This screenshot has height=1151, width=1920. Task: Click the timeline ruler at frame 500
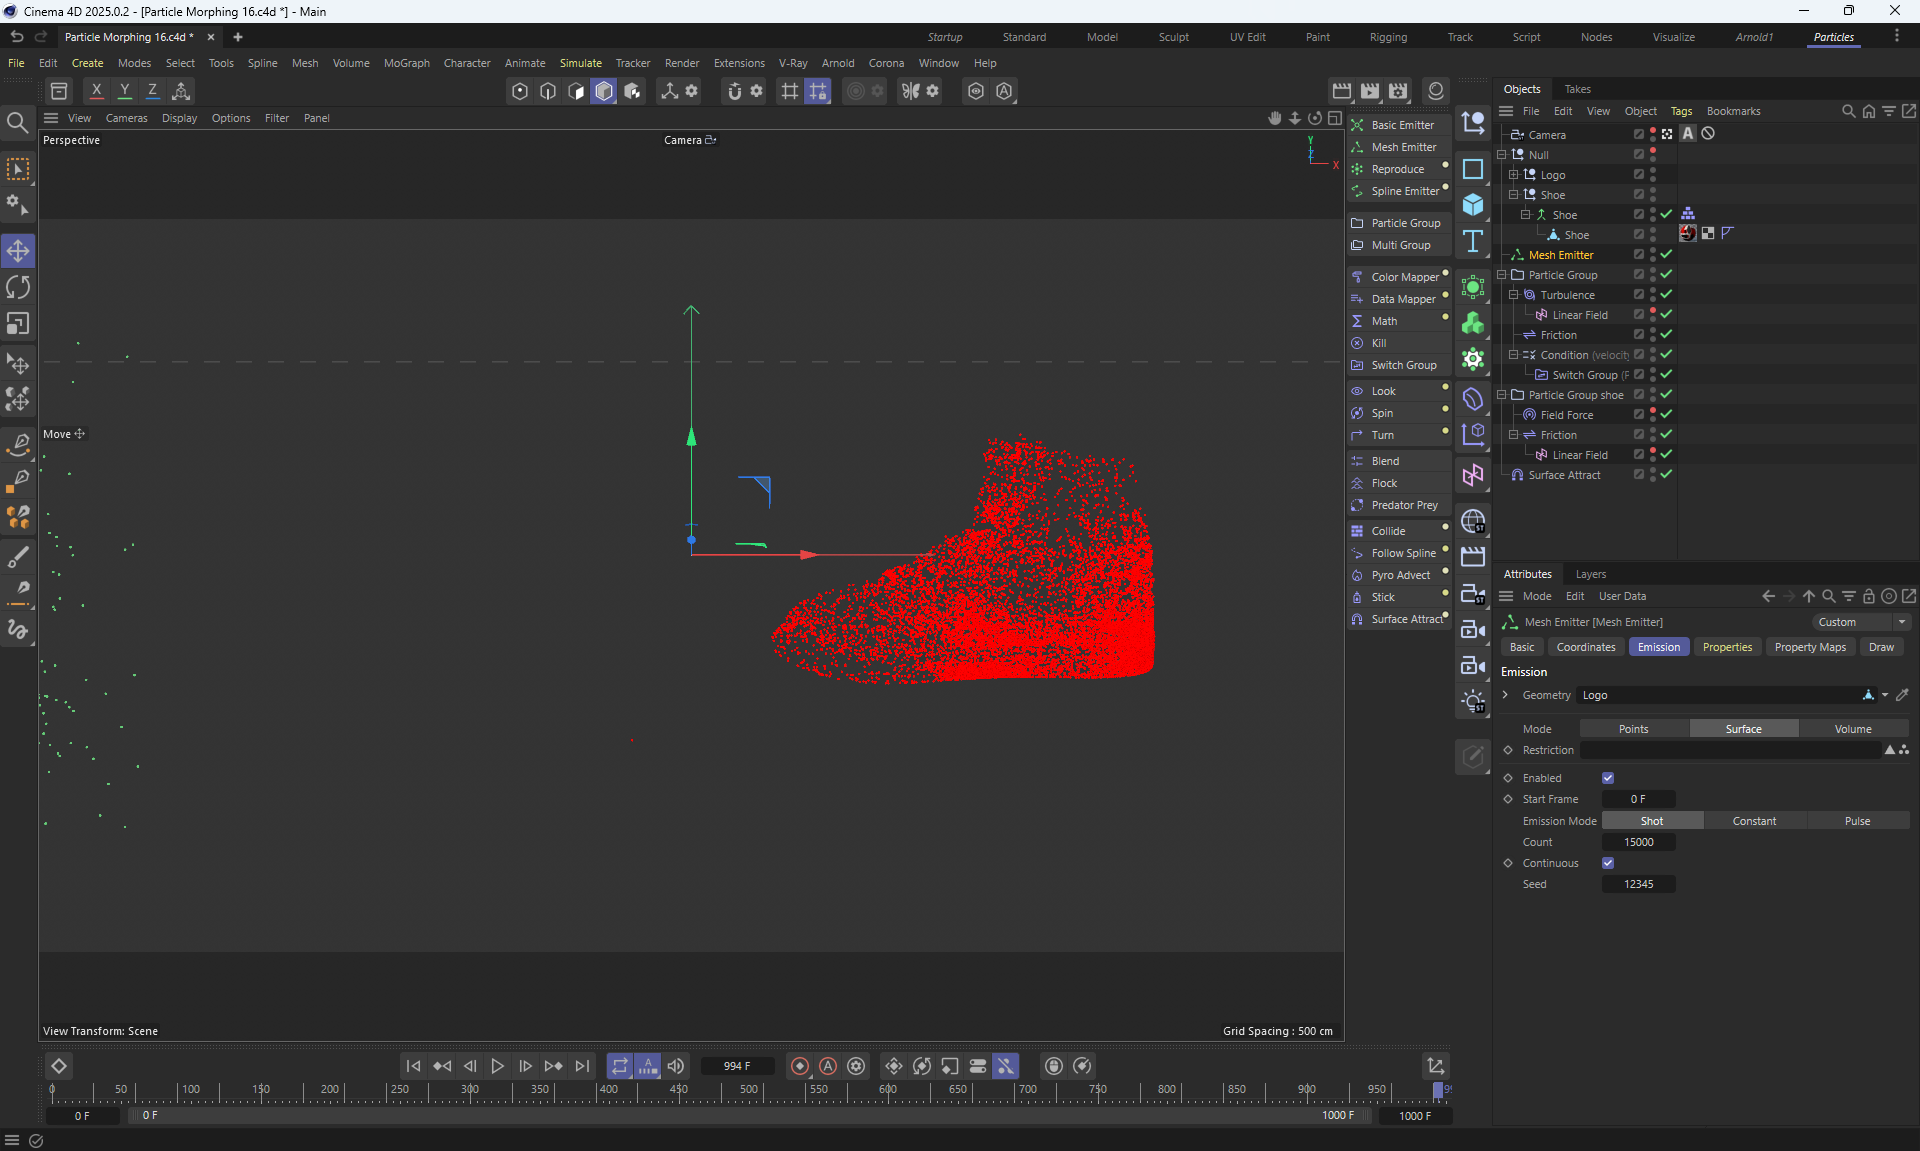749,1090
